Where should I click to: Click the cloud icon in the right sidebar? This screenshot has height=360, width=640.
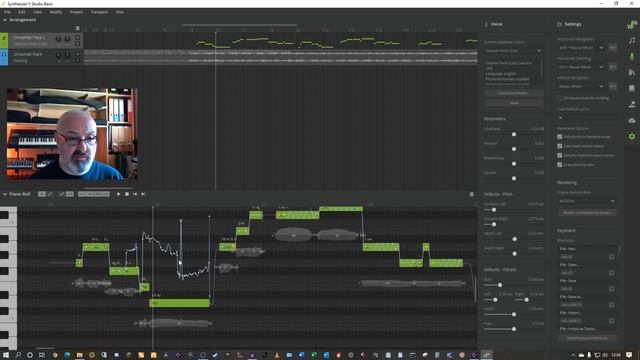coord(632,120)
